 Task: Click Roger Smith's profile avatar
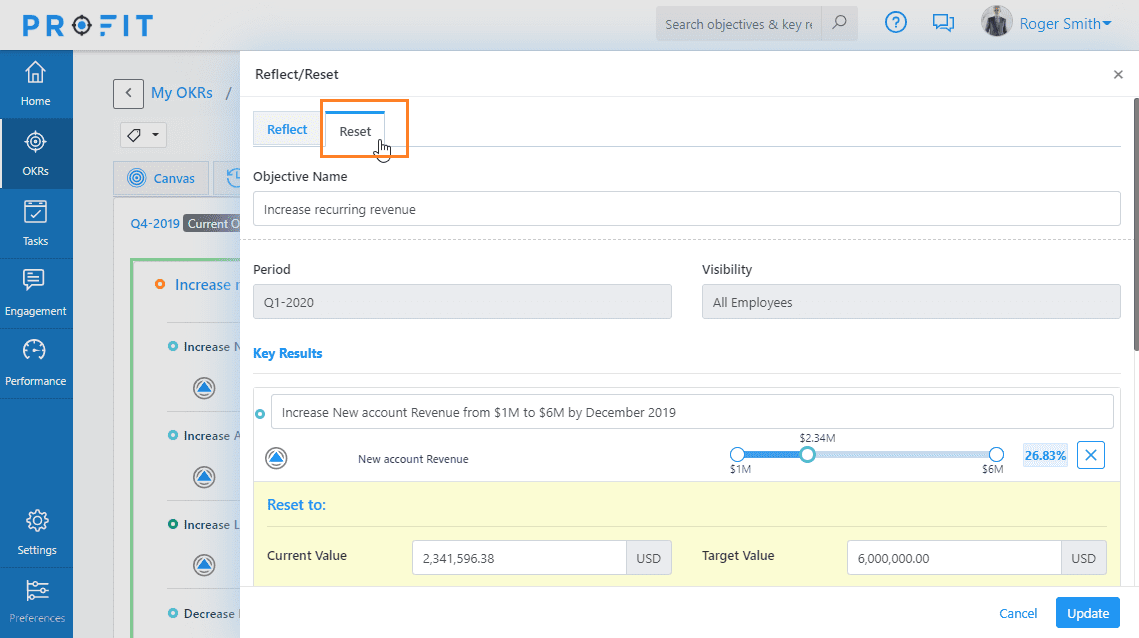click(996, 22)
